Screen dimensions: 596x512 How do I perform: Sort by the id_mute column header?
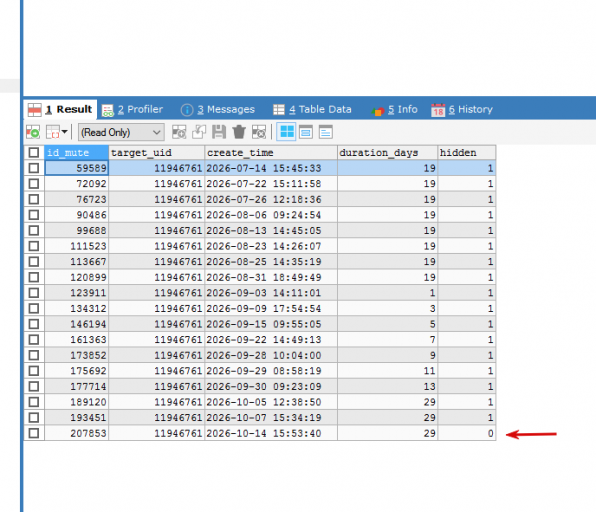tap(76, 153)
